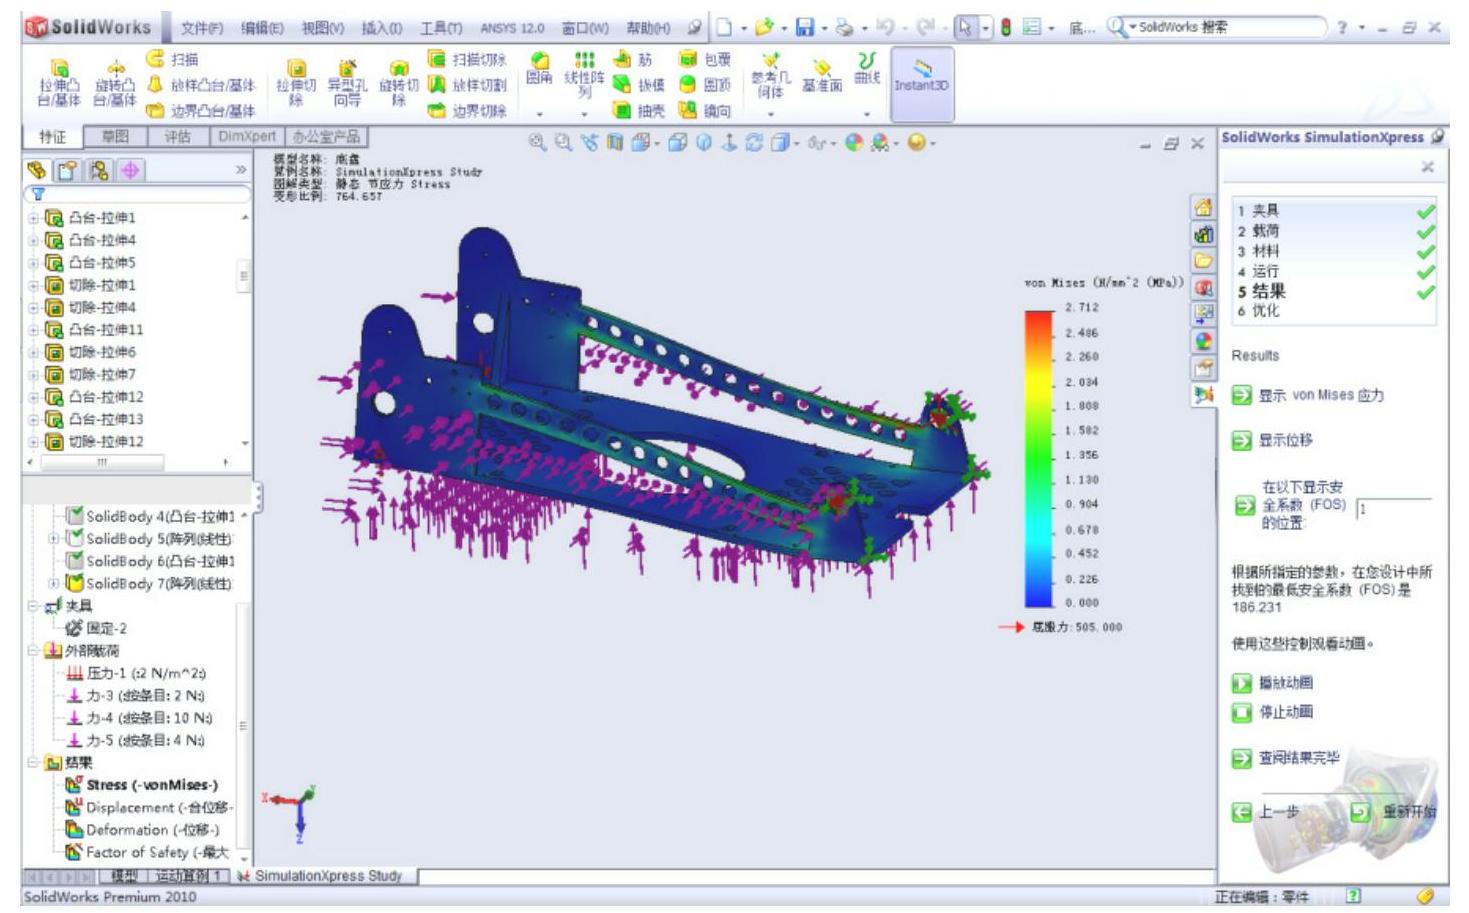Select the Reference Plane (基准面) tool
Viewport: 1469px width, 913px height.
click(x=821, y=76)
